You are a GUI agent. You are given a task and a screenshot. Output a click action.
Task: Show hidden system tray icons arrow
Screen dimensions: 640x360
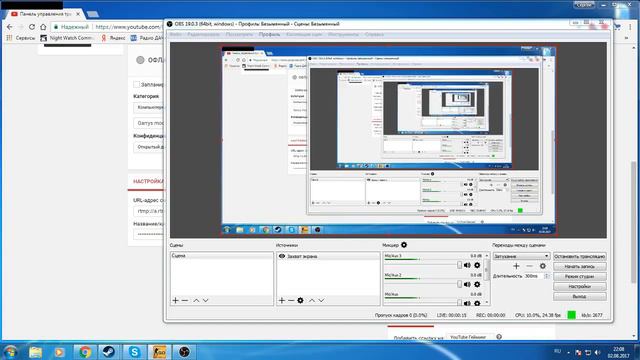569,352
